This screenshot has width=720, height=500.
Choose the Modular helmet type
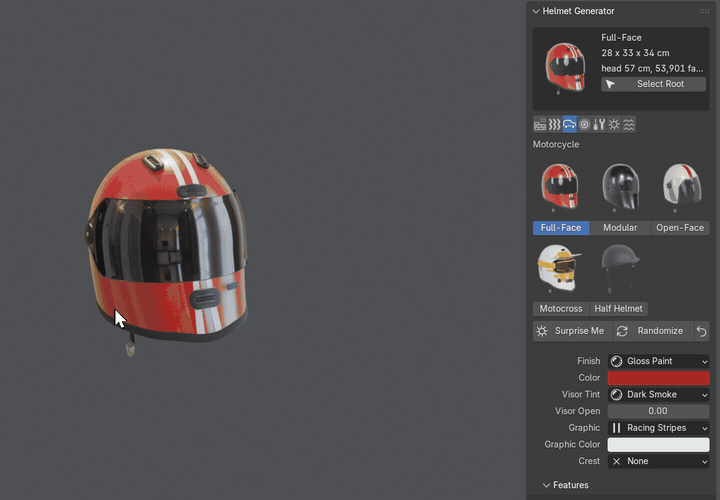pos(620,228)
